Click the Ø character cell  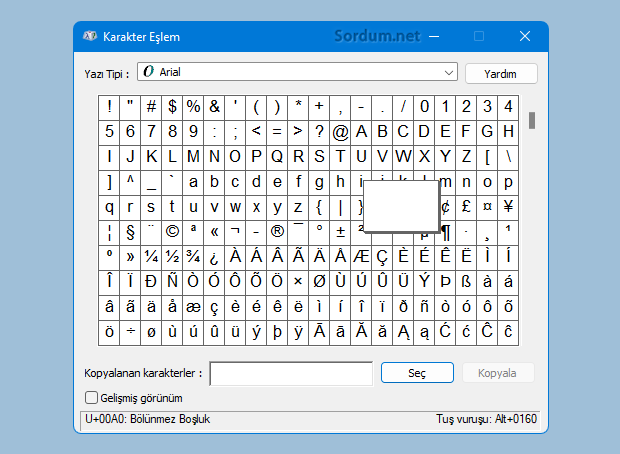pos(319,282)
